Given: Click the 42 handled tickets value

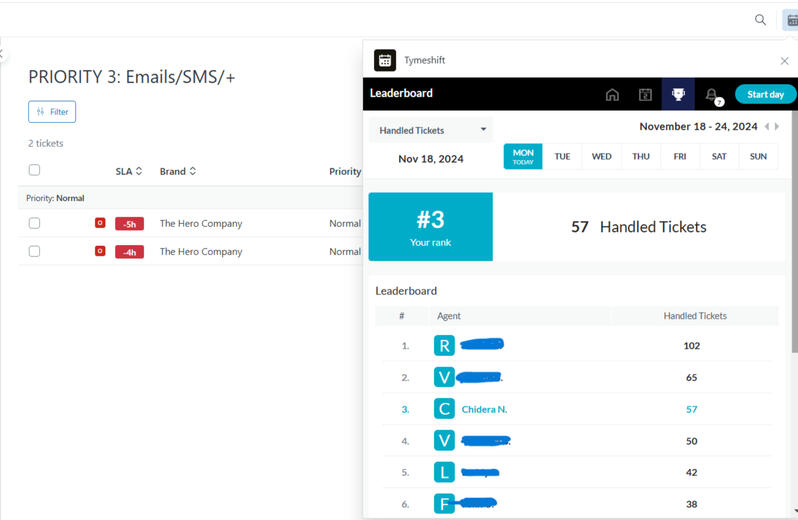Looking at the screenshot, I should 692,473.
